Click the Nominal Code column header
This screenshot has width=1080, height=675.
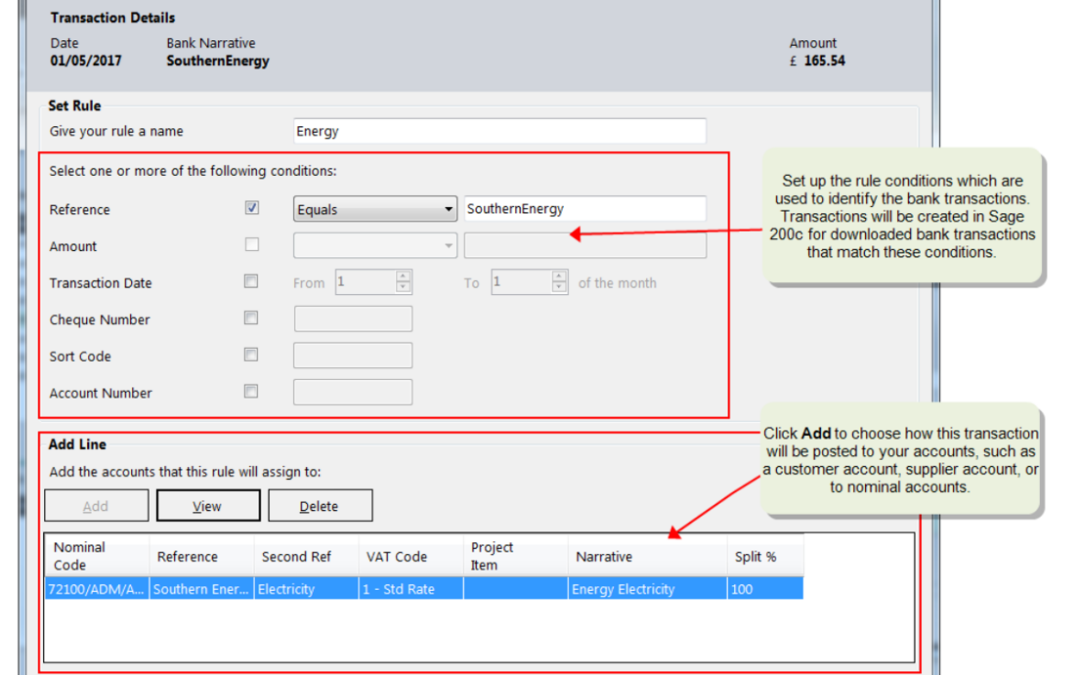(95, 556)
